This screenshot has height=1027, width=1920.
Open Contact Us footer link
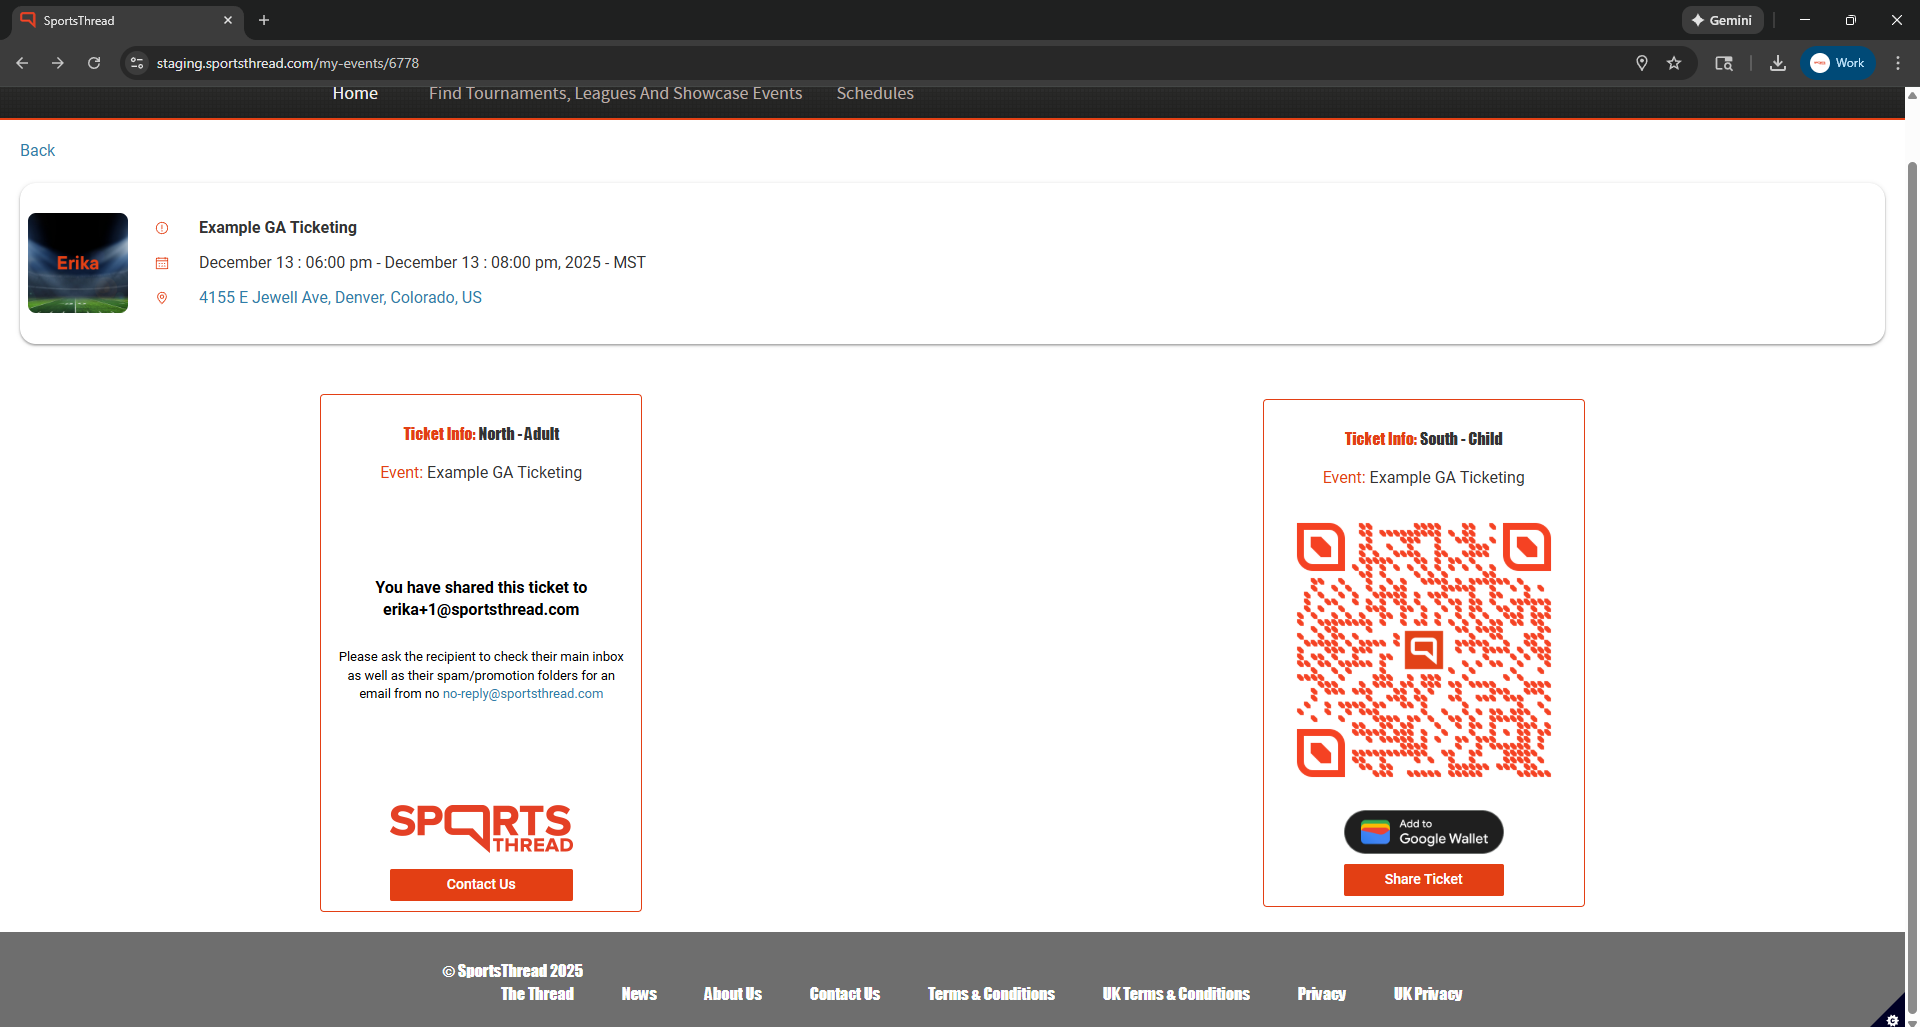point(845,994)
